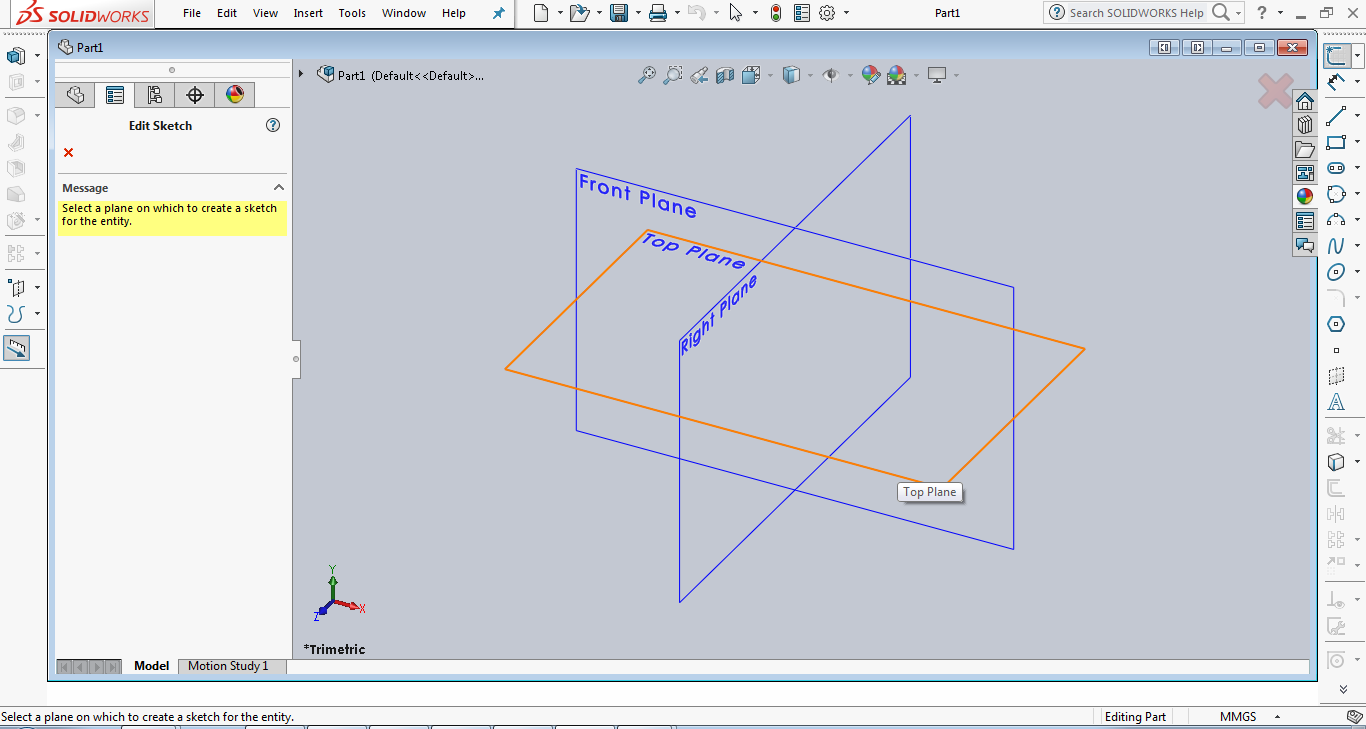The width and height of the screenshot is (1366, 729).
Task: Click the Section View icon
Action: coord(725,75)
